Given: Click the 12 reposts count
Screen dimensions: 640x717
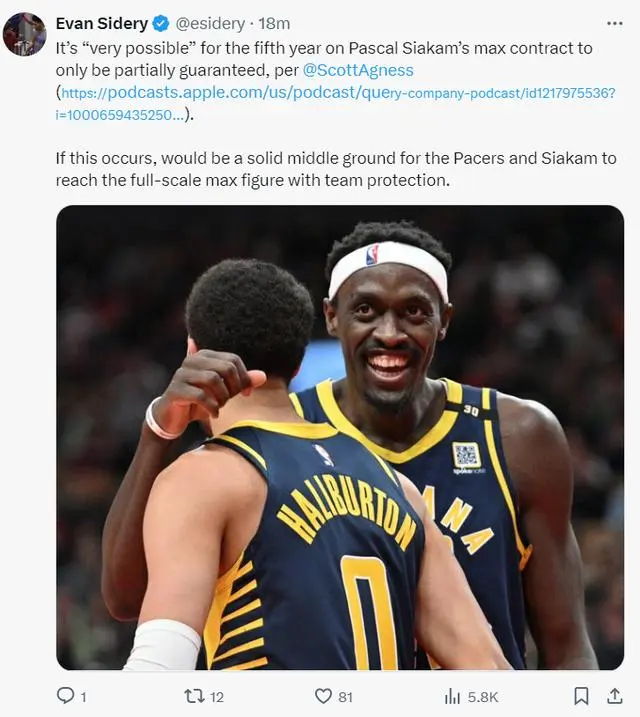Looking at the screenshot, I should (x=217, y=697).
